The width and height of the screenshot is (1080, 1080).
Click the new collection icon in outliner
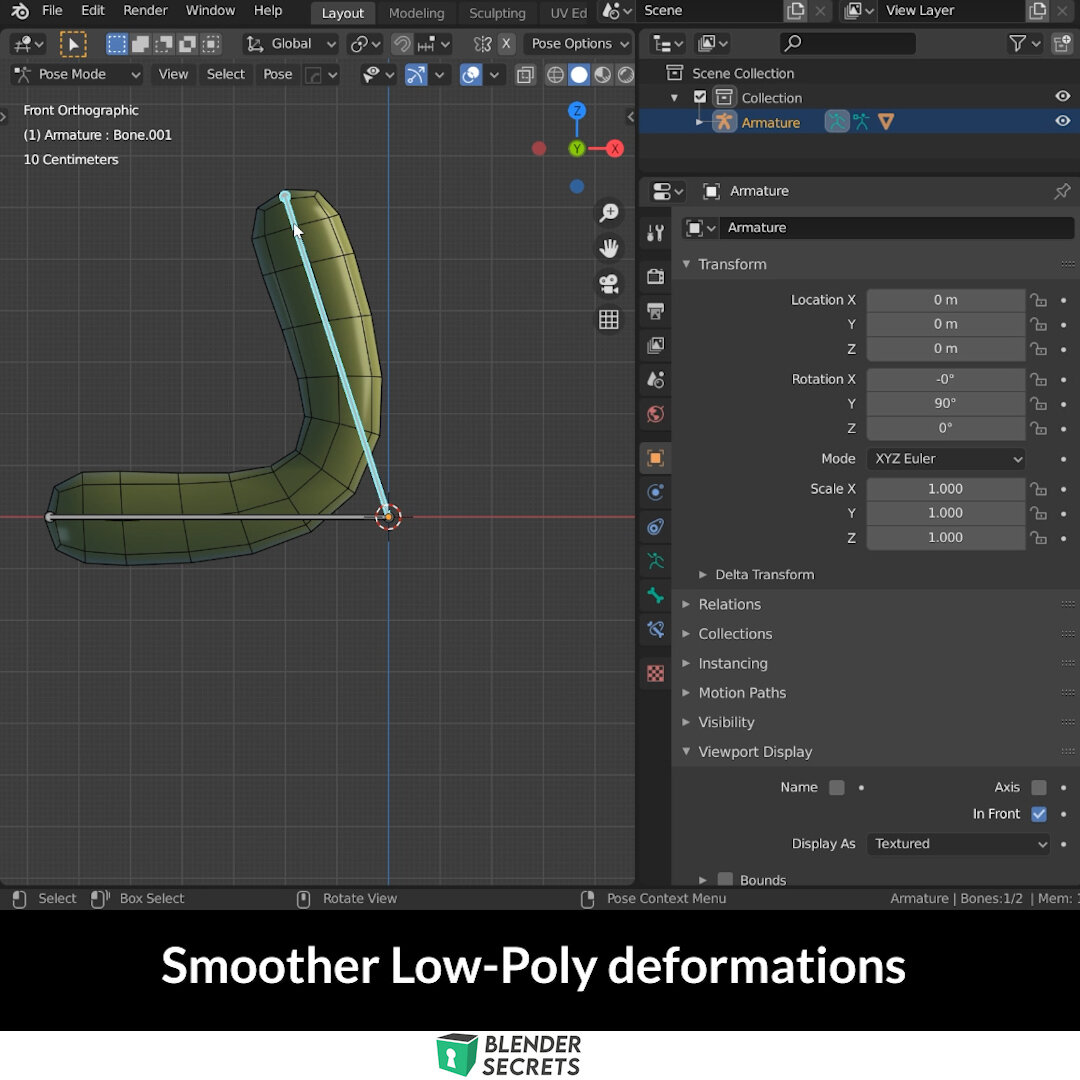click(1063, 43)
